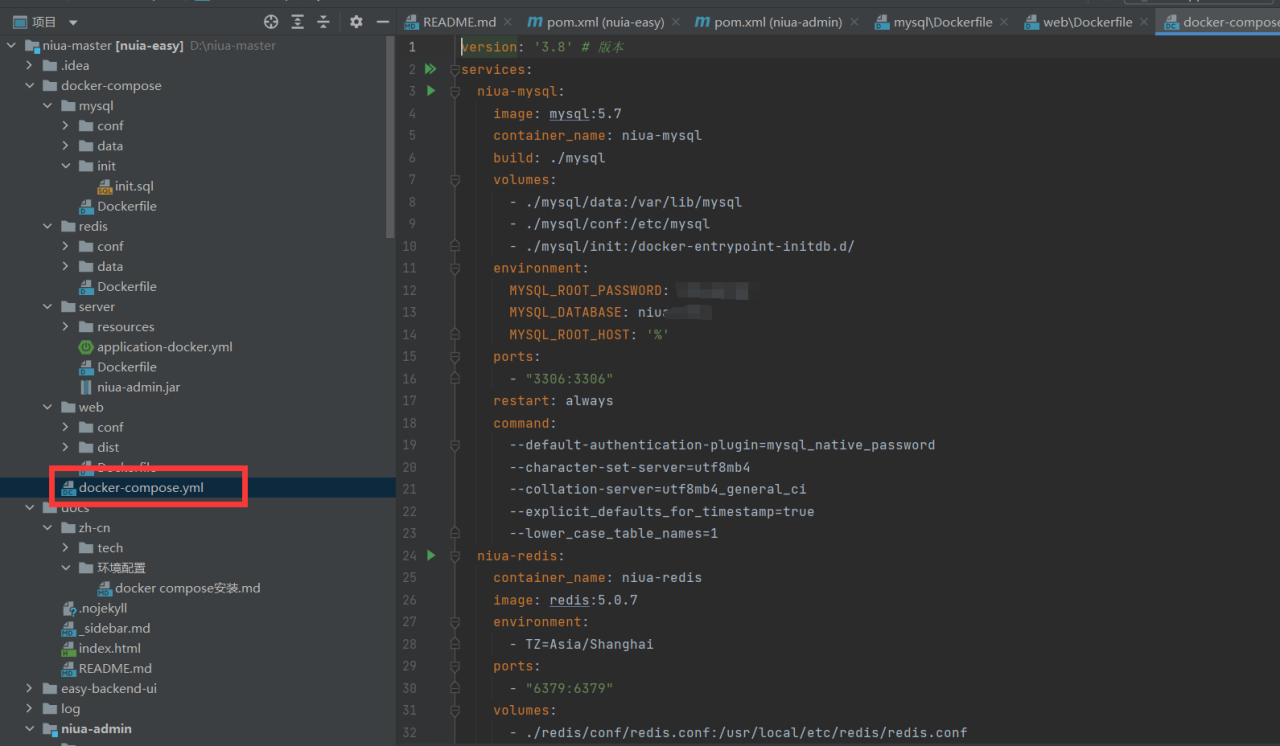The image size is (1280, 746).
Task: Open application-docker.yml file
Action: [164, 347]
